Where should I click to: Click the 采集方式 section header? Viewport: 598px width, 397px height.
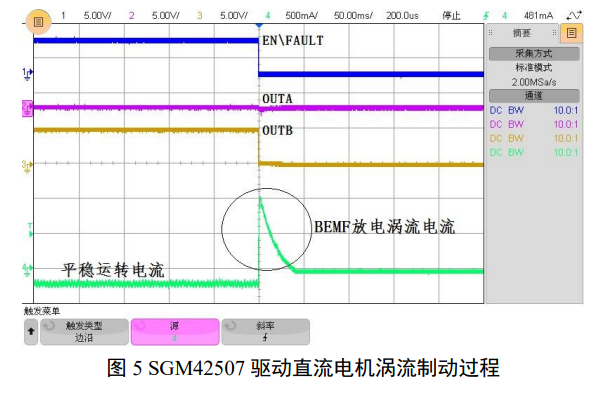[534, 54]
